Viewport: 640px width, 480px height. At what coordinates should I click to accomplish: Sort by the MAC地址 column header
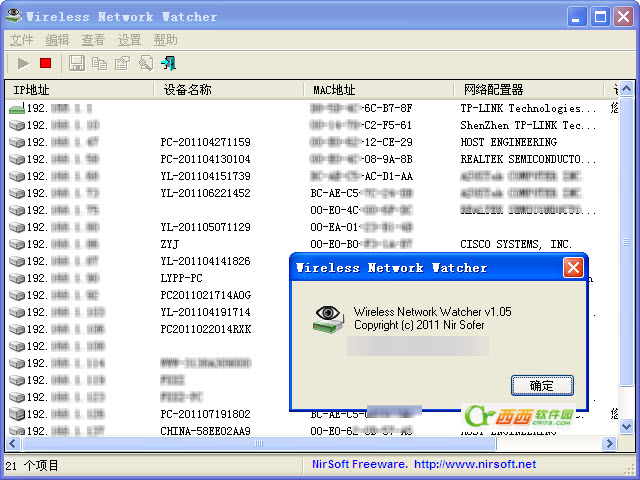(x=379, y=90)
